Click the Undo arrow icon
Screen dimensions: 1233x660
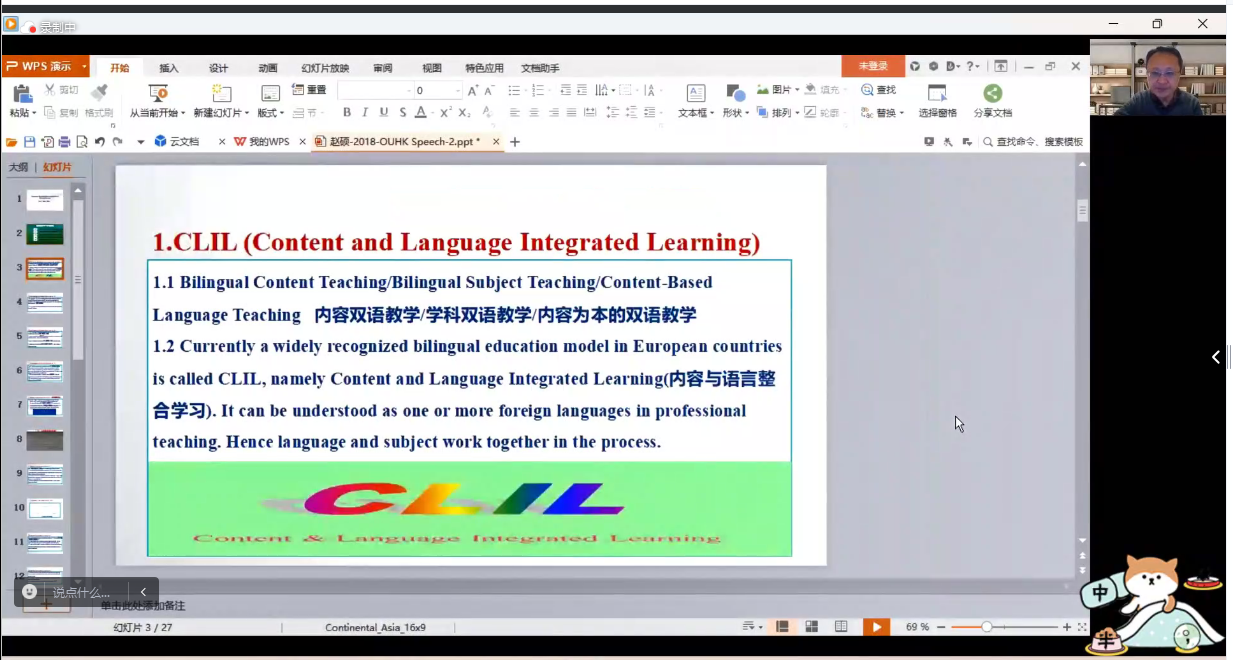[100, 142]
